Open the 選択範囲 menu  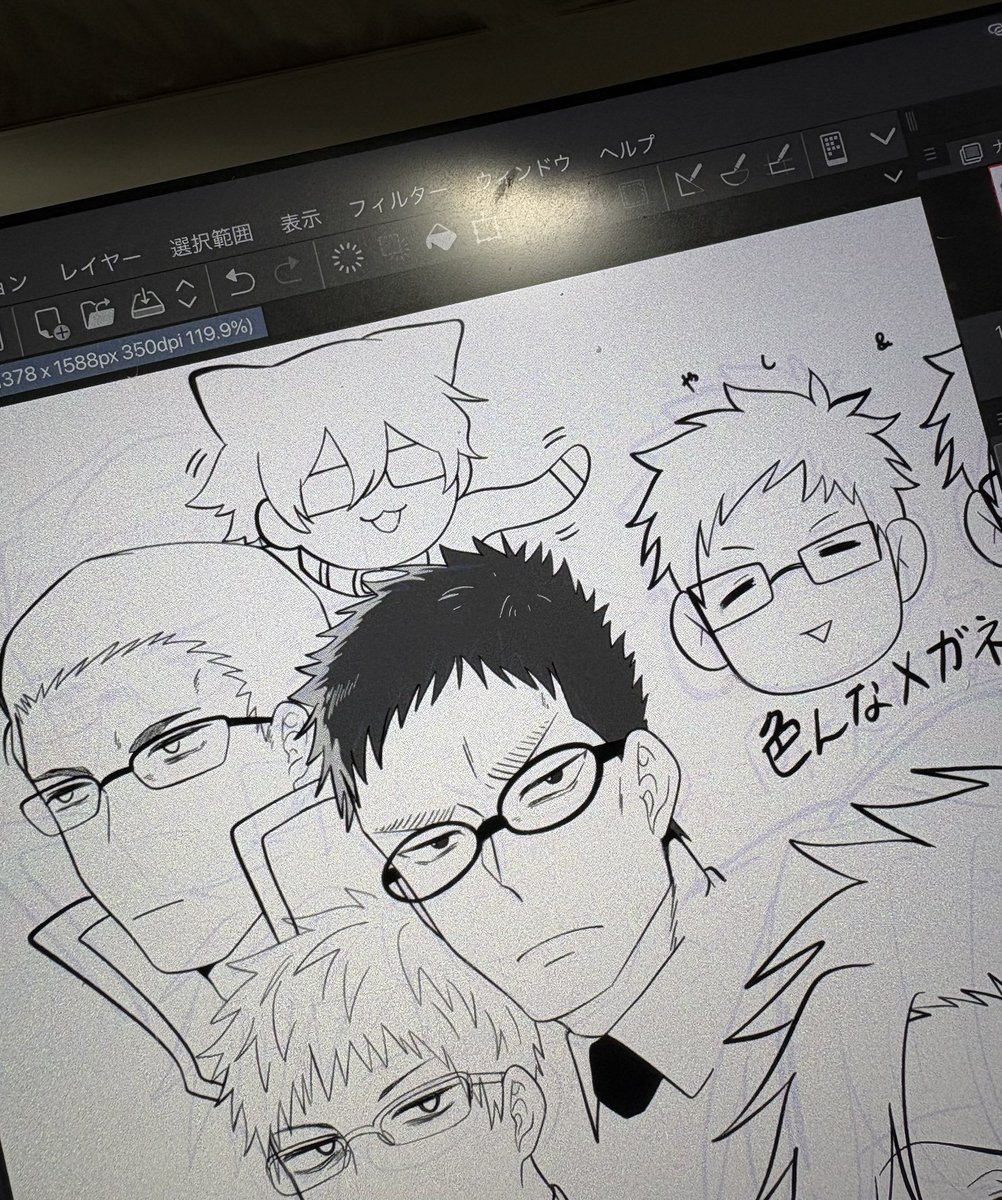point(212,240)
